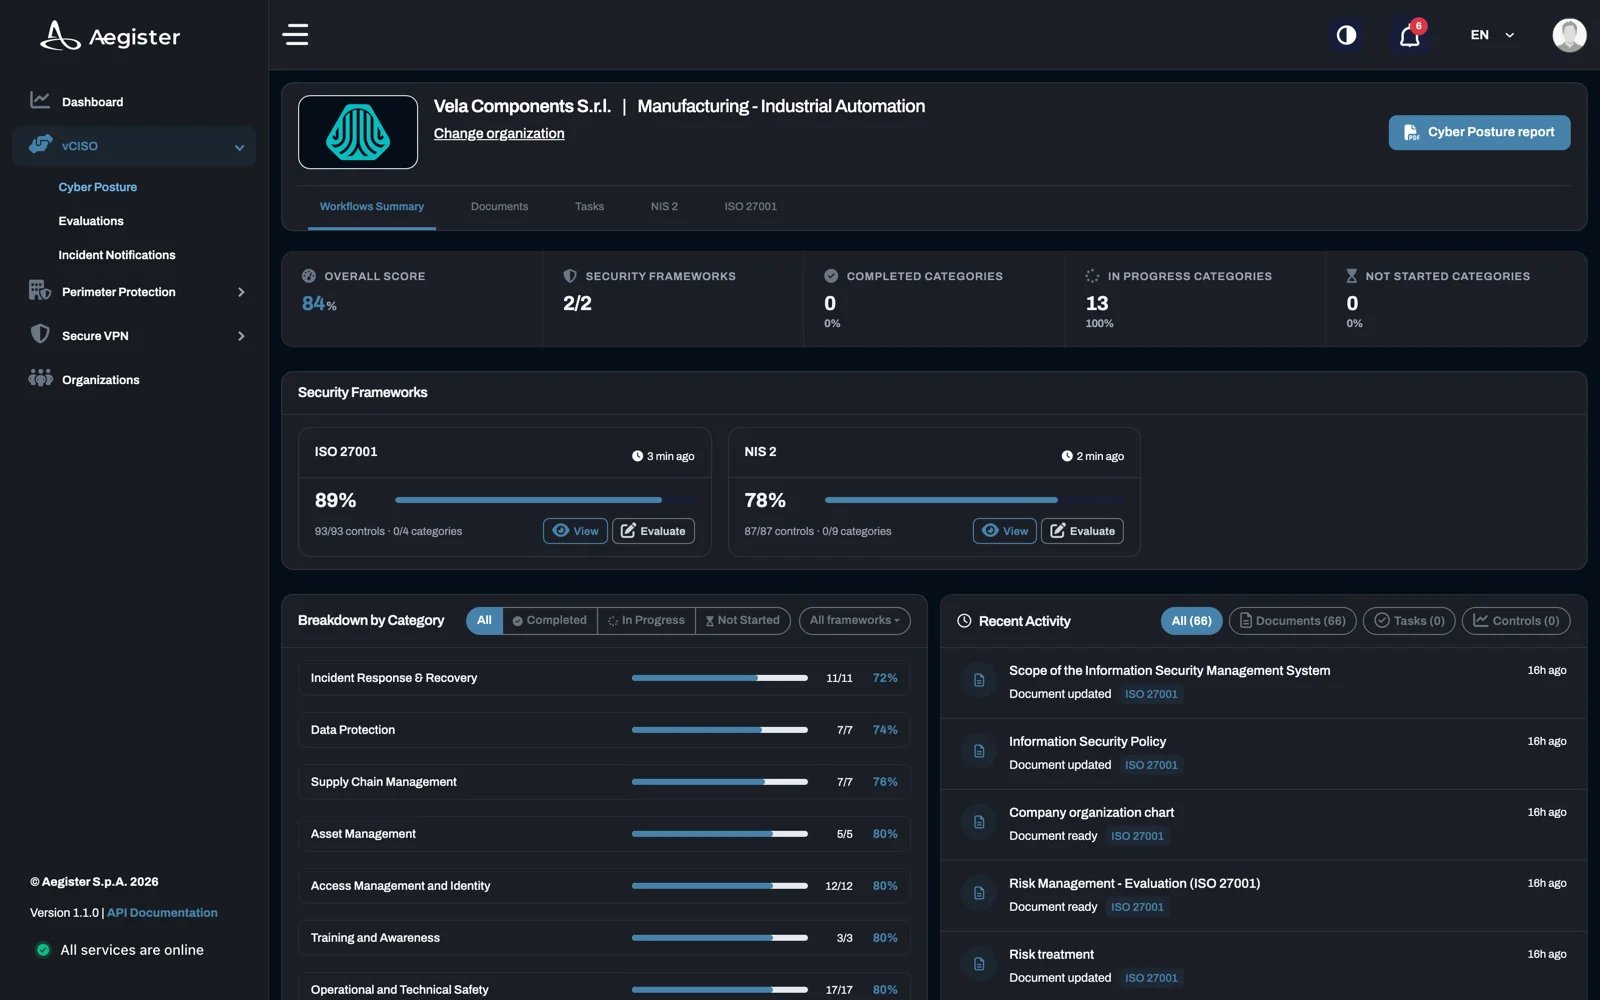Screen dimensions: 1600x1000
Task: Click the Aegister logo
Action: click(x=110, y=36)
